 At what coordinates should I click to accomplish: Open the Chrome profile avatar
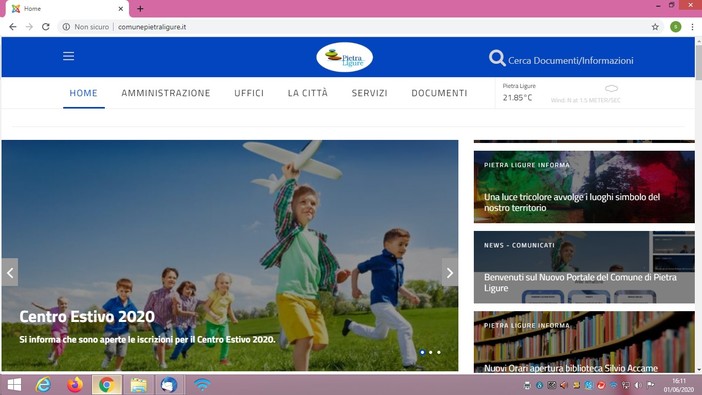[x=676, y=27]
